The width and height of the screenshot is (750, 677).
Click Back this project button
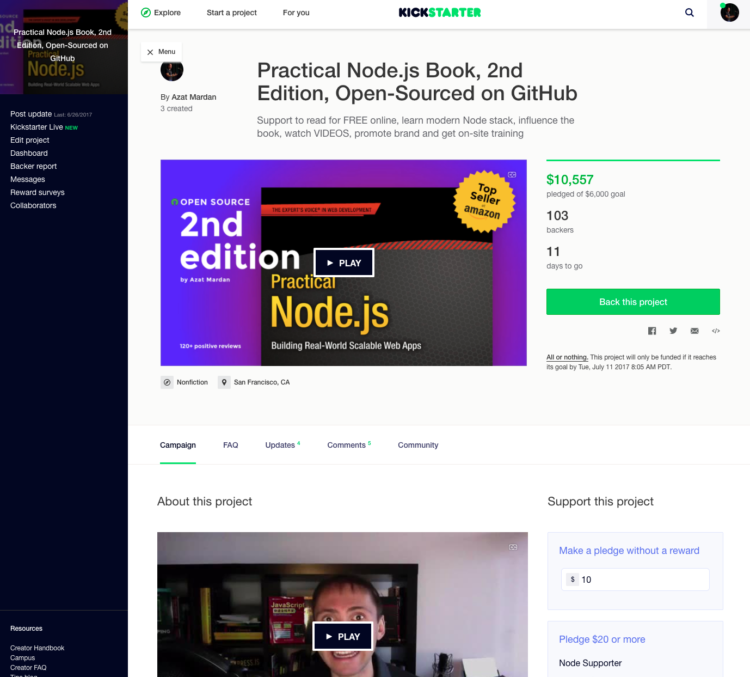click(x=633, y=302)
